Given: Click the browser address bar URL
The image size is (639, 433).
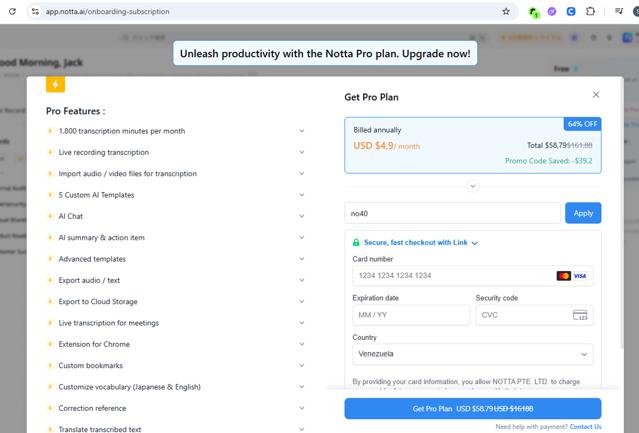Looking at the screenshot, I should tap(108, 11).
